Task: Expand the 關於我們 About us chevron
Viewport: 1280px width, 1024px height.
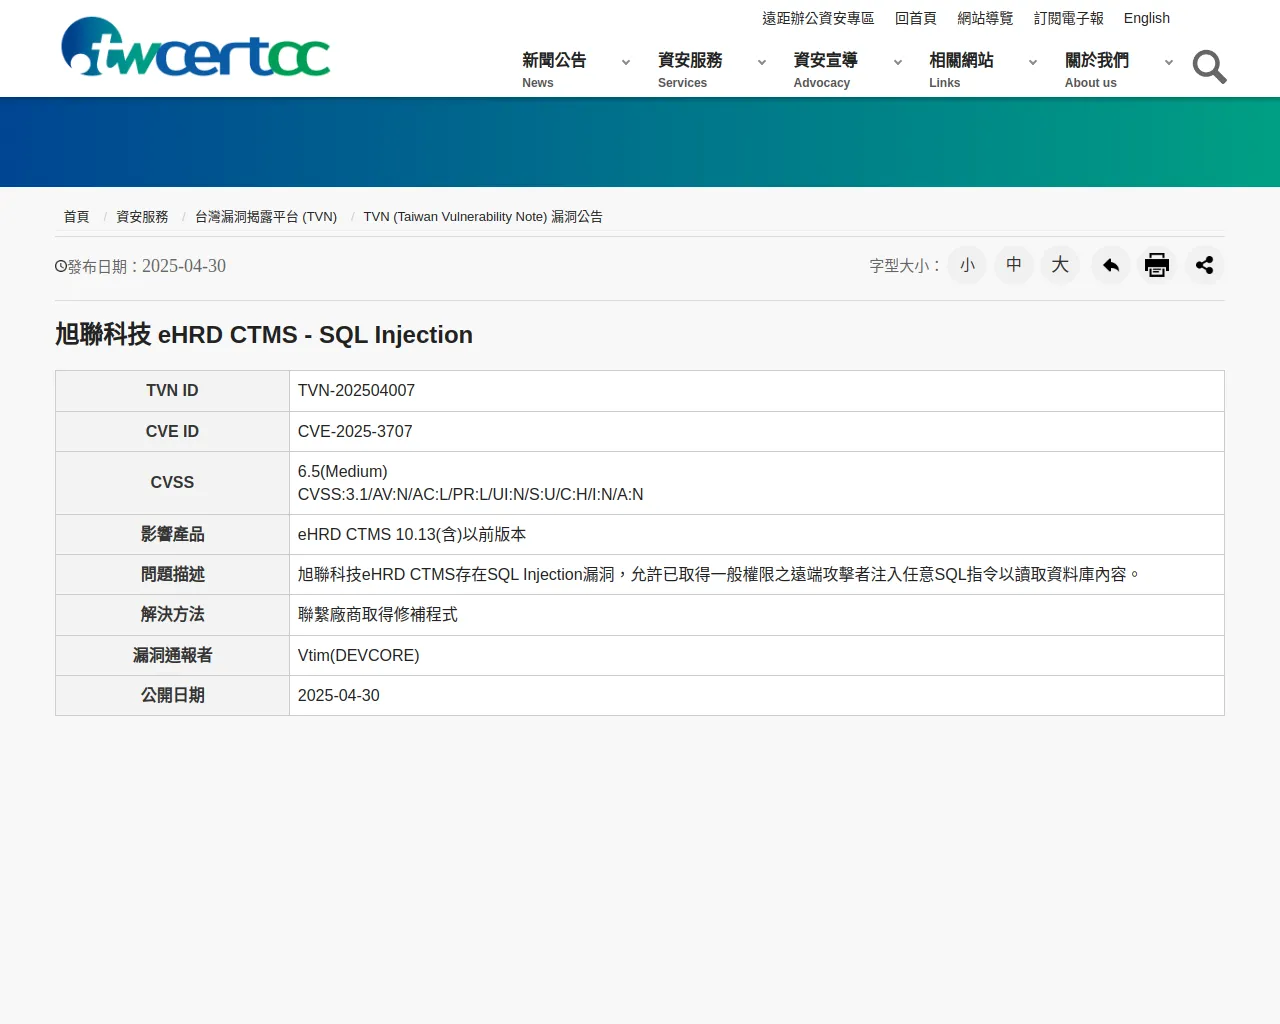Action: tap(1169, 62)
